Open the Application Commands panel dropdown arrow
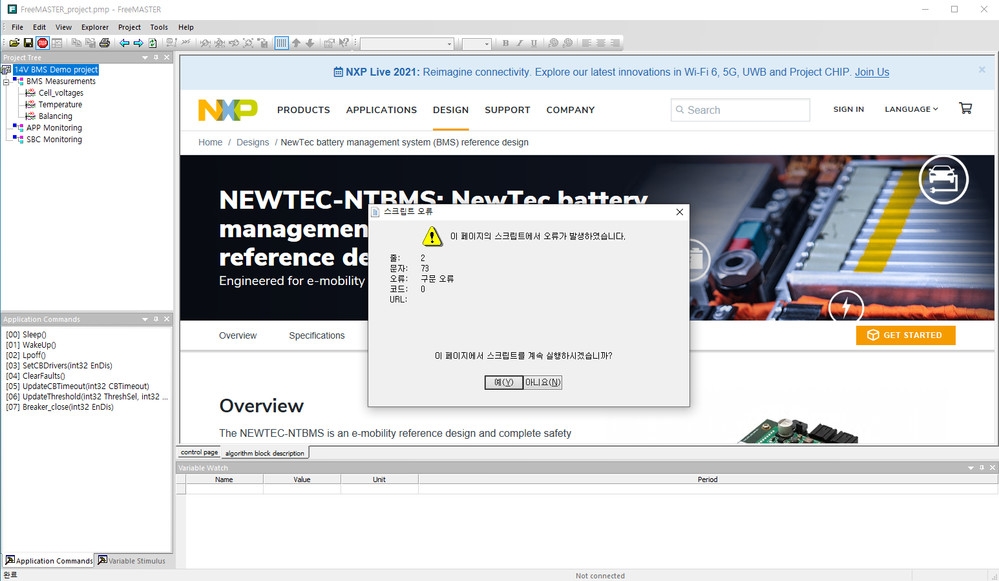Image resolution: width=999 pixels, height=581 pixels. [x=145, y=319]
